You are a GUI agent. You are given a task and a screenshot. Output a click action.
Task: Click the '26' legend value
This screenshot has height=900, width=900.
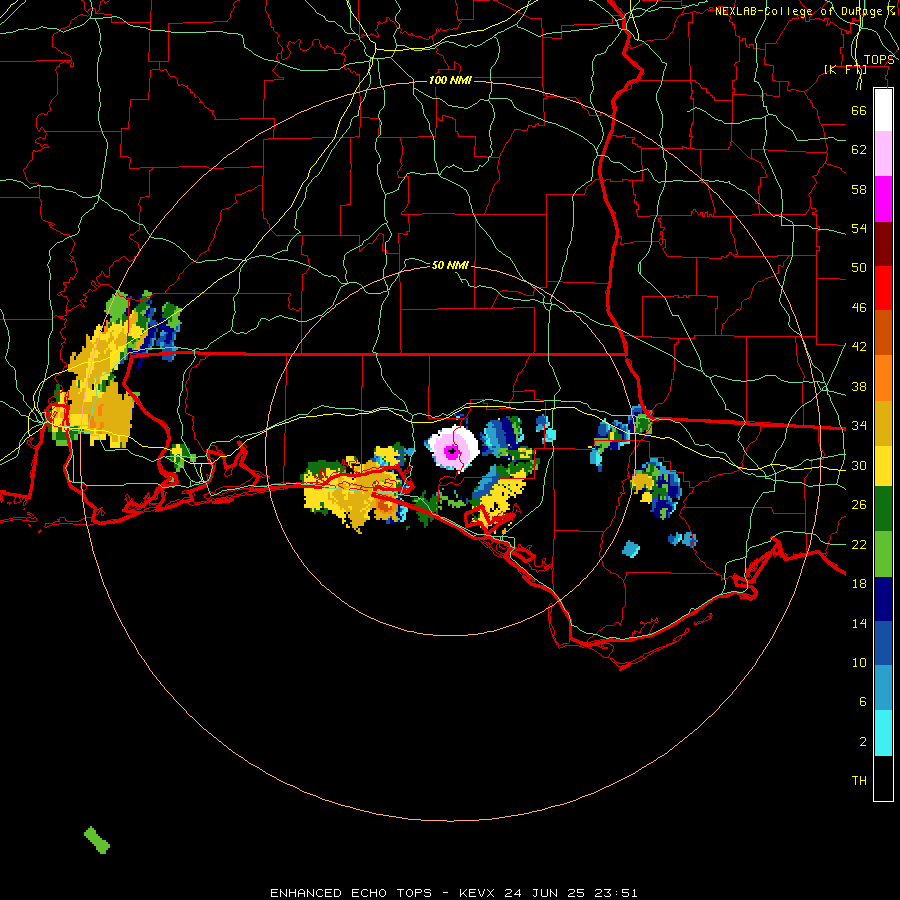(859, 505)
